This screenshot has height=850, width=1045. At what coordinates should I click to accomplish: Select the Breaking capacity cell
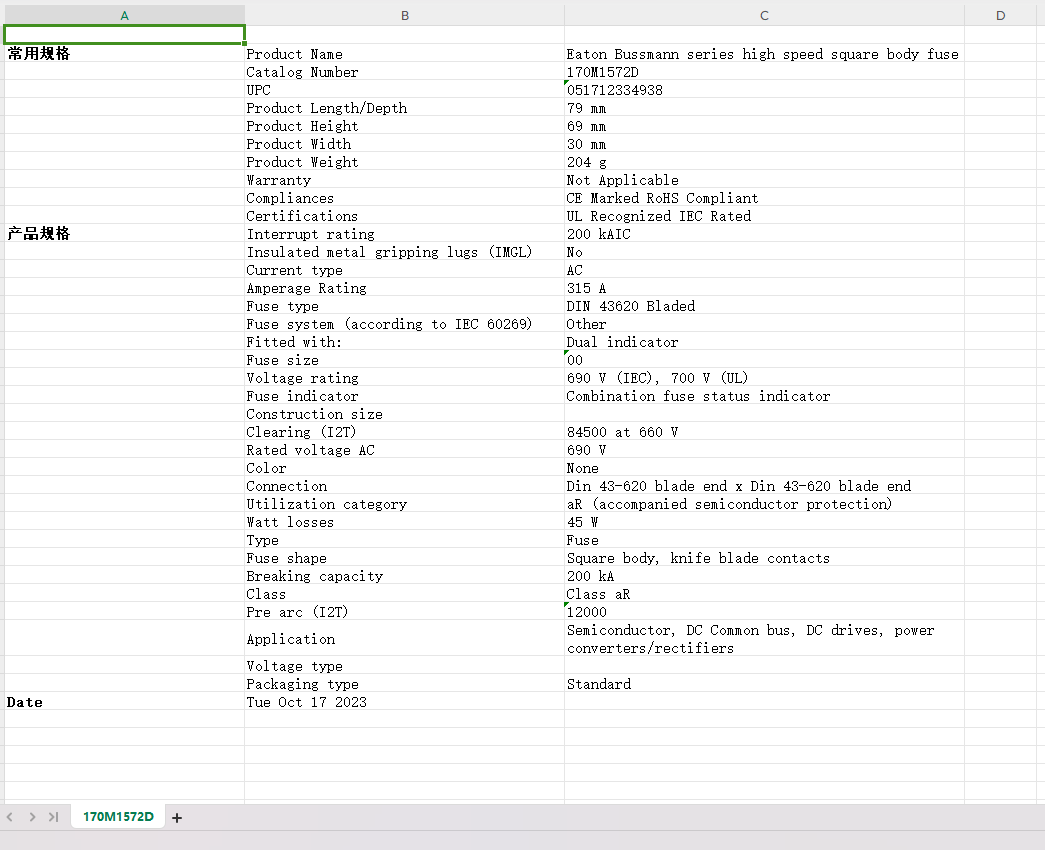pos(405,575)
